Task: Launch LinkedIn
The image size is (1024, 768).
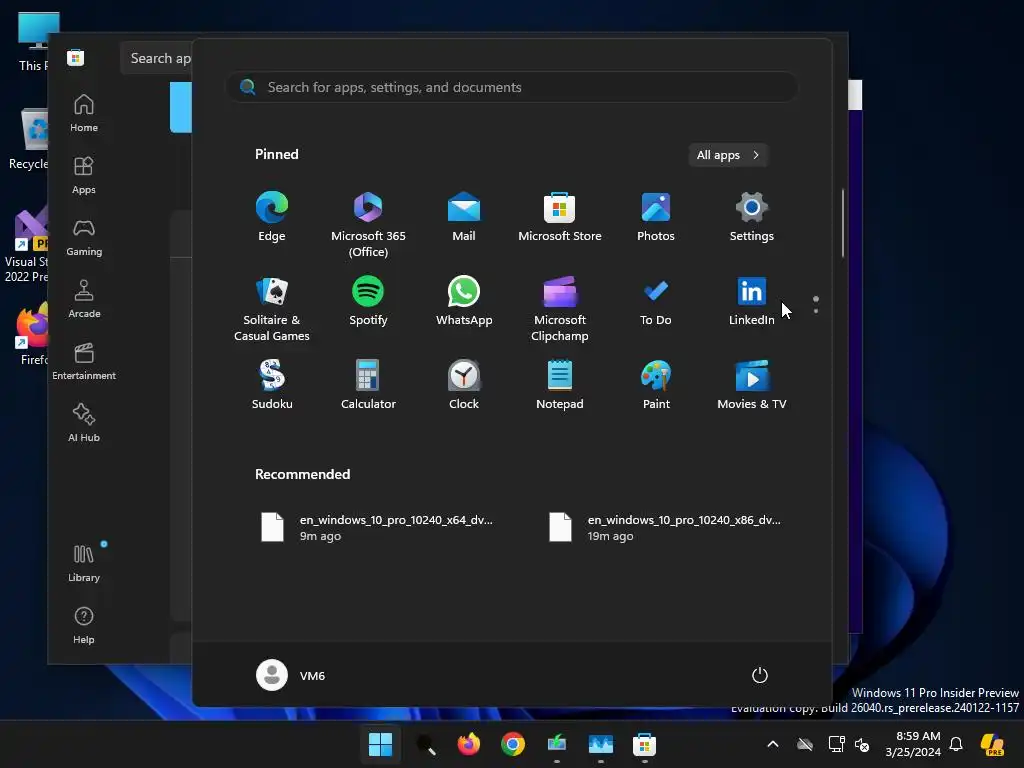Action: [x=752, y=301]
